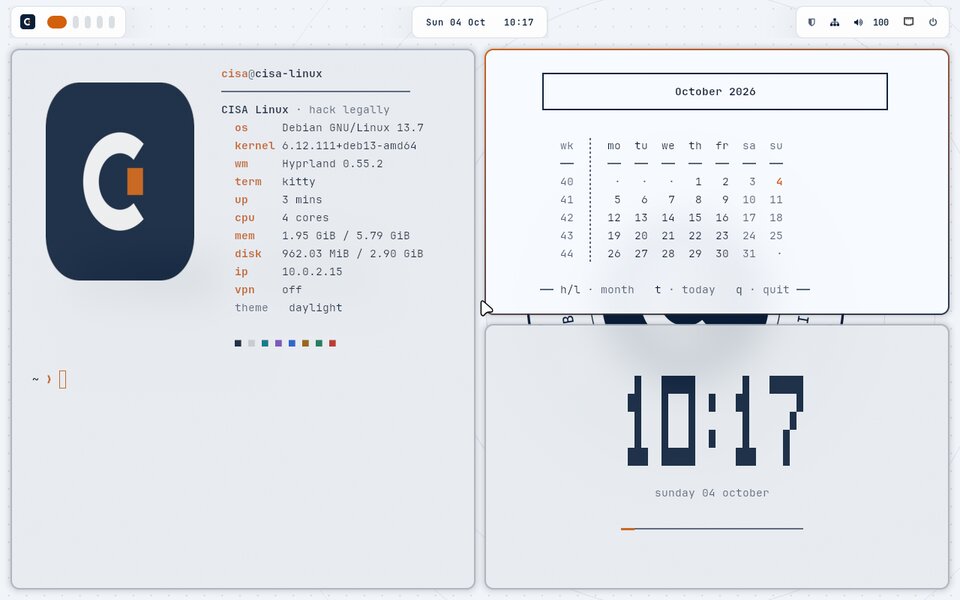
Task: Click the h/l month hint
Action: [x=597, y=290]
